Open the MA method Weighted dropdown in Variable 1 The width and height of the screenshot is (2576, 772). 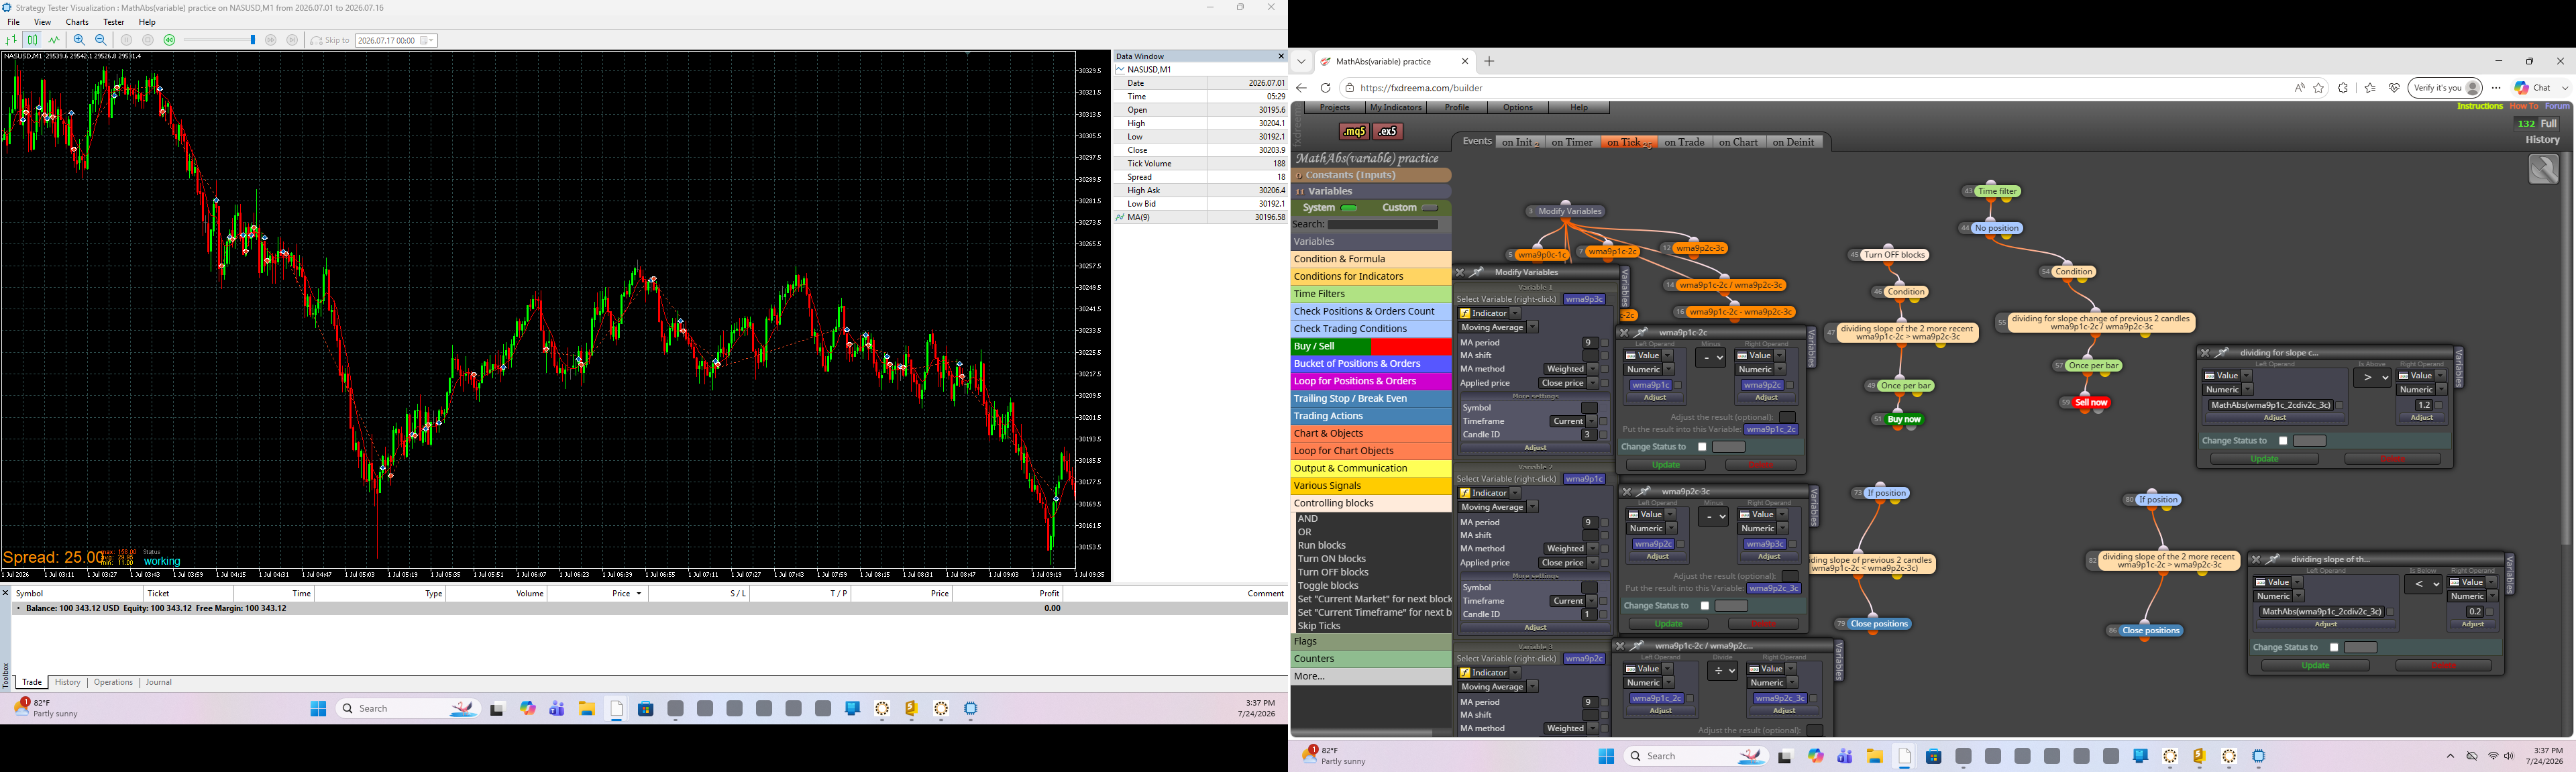point(1571,369)
